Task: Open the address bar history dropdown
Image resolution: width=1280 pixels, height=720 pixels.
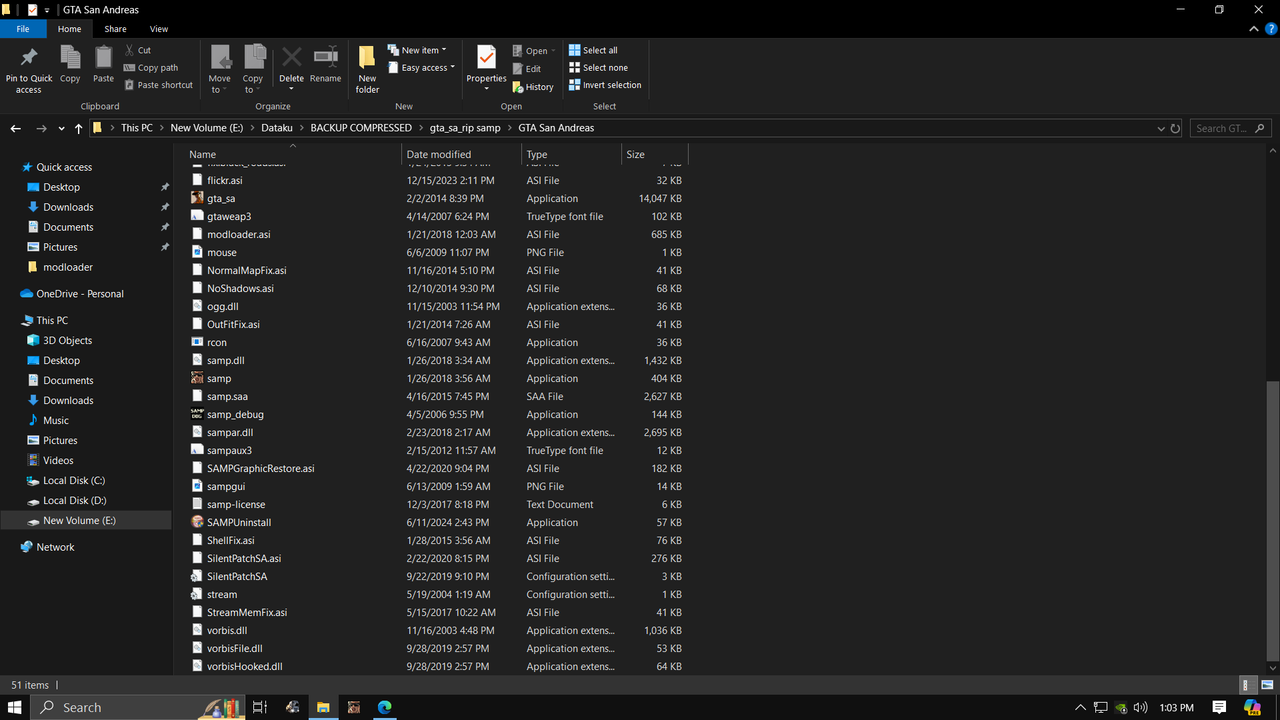Action: click(x=1160, y=128)
